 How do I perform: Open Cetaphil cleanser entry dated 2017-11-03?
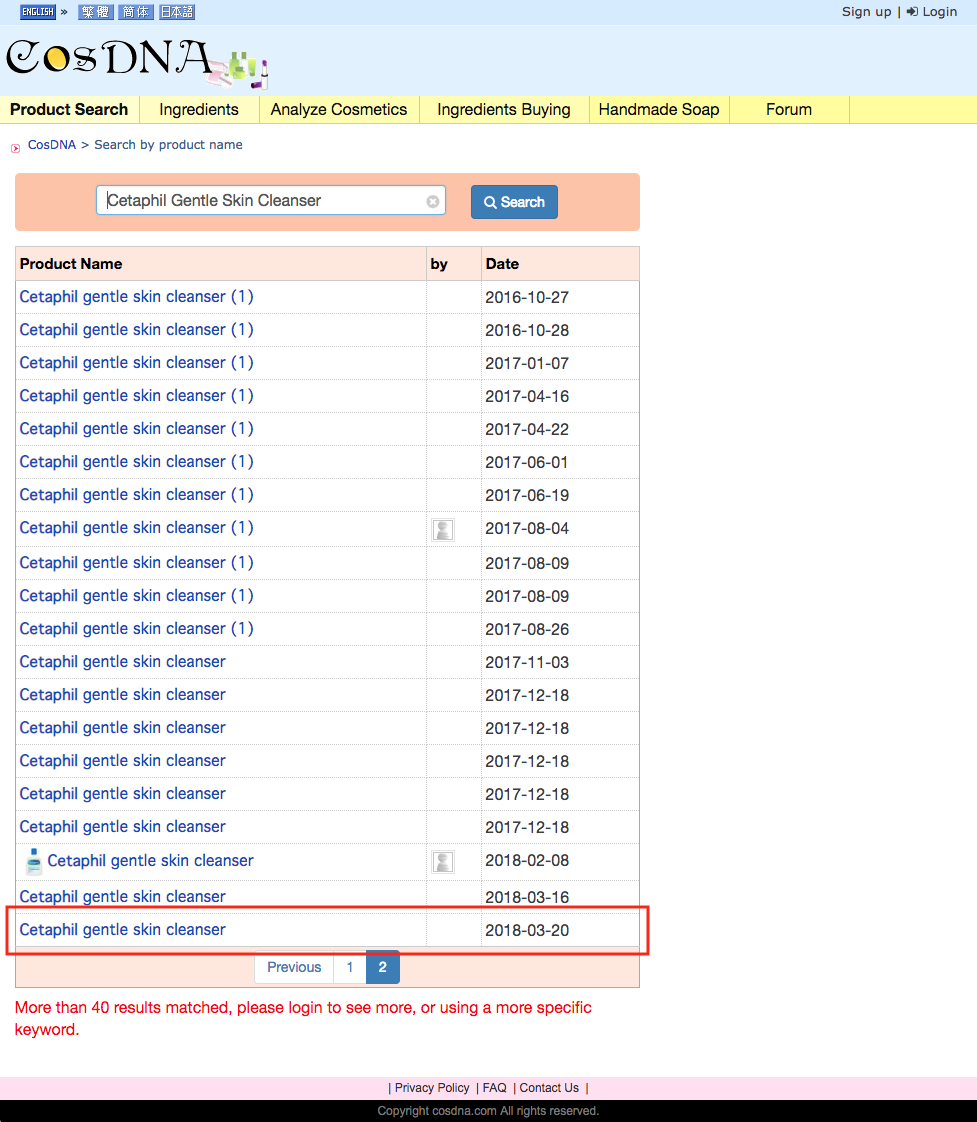point(122,661)
